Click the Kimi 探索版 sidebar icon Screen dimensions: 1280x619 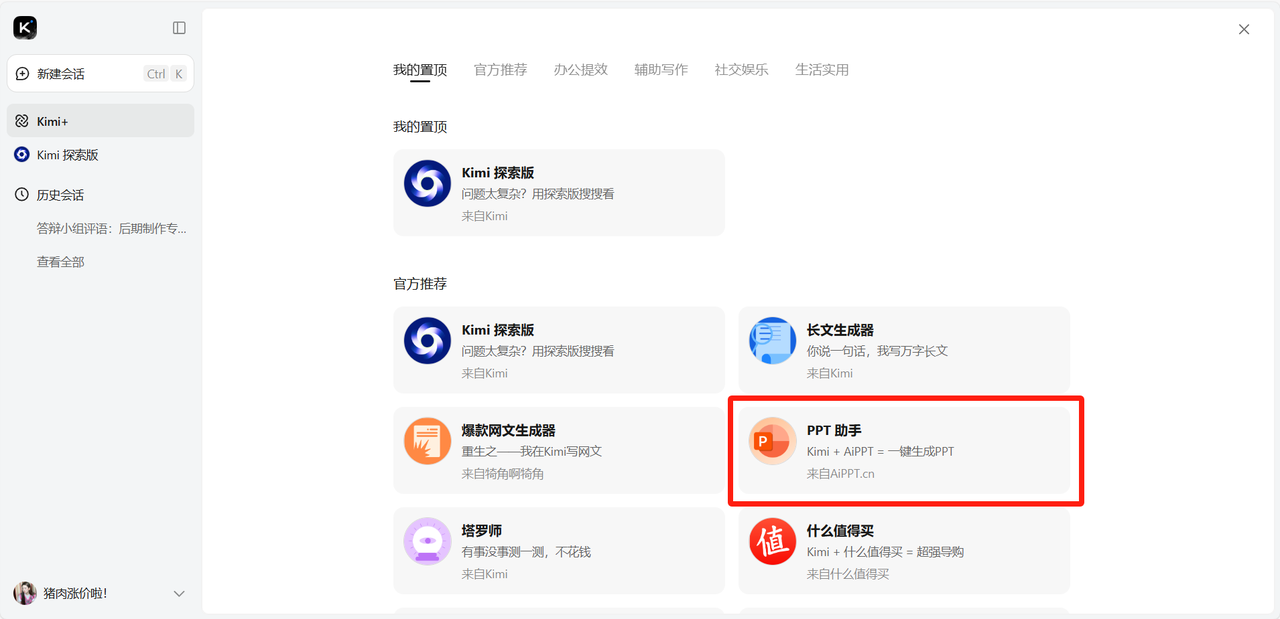pos(22,155)
